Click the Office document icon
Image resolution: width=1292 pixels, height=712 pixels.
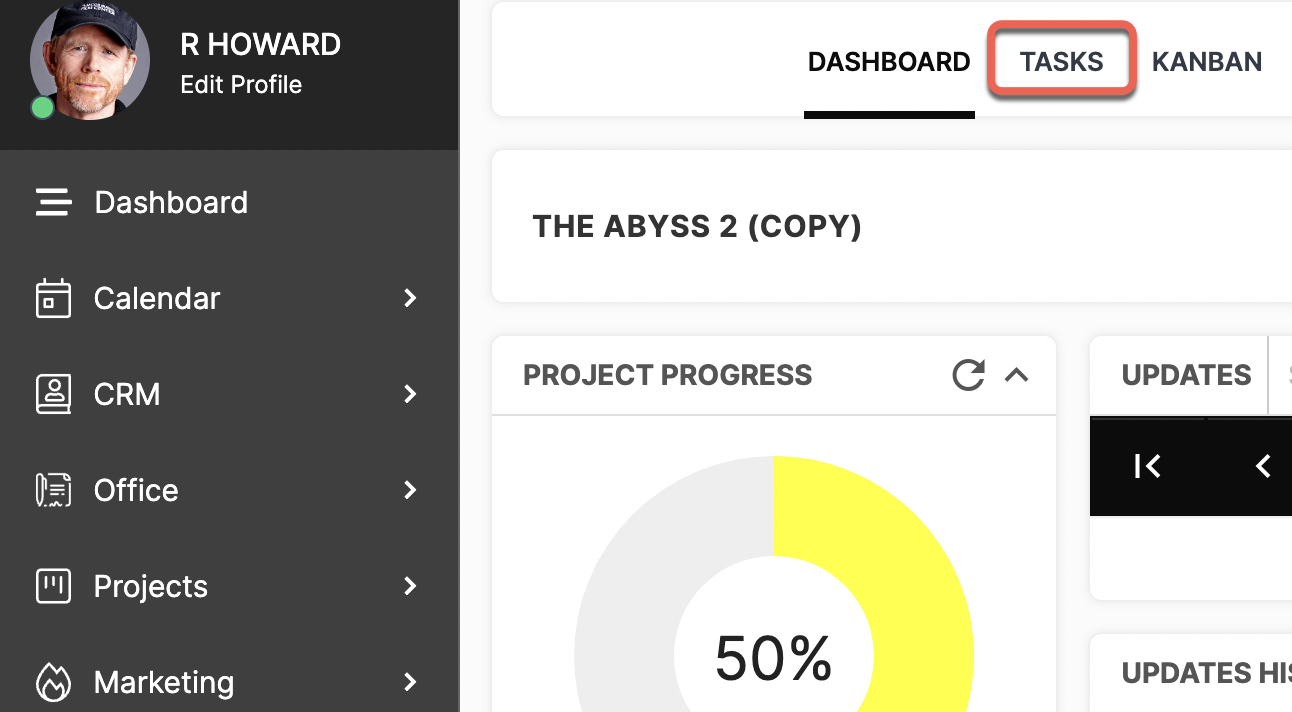click(x=54, y=490)
